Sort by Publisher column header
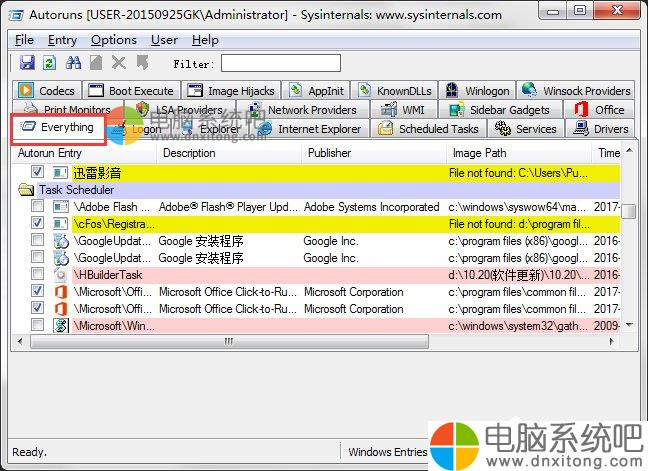The width and height of the screenshot is (648, 471). [x=374, y=153]
